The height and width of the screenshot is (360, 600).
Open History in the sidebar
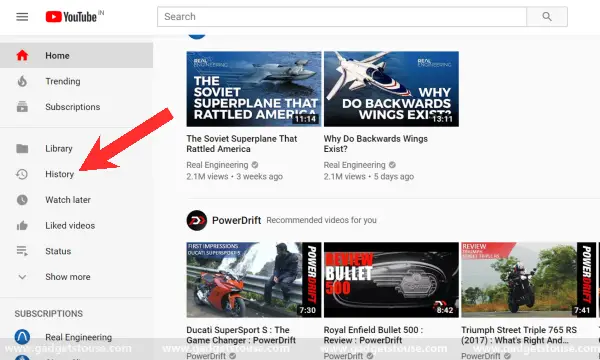[x=77, y=174]
